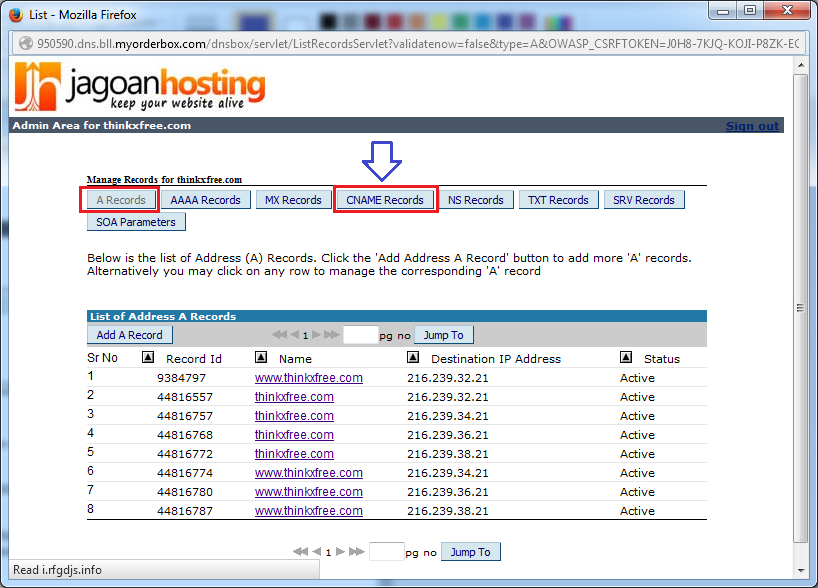818x588 pixels.
Task: Sort by Destination IP Address arrow icon
Action: click(413, 357)
